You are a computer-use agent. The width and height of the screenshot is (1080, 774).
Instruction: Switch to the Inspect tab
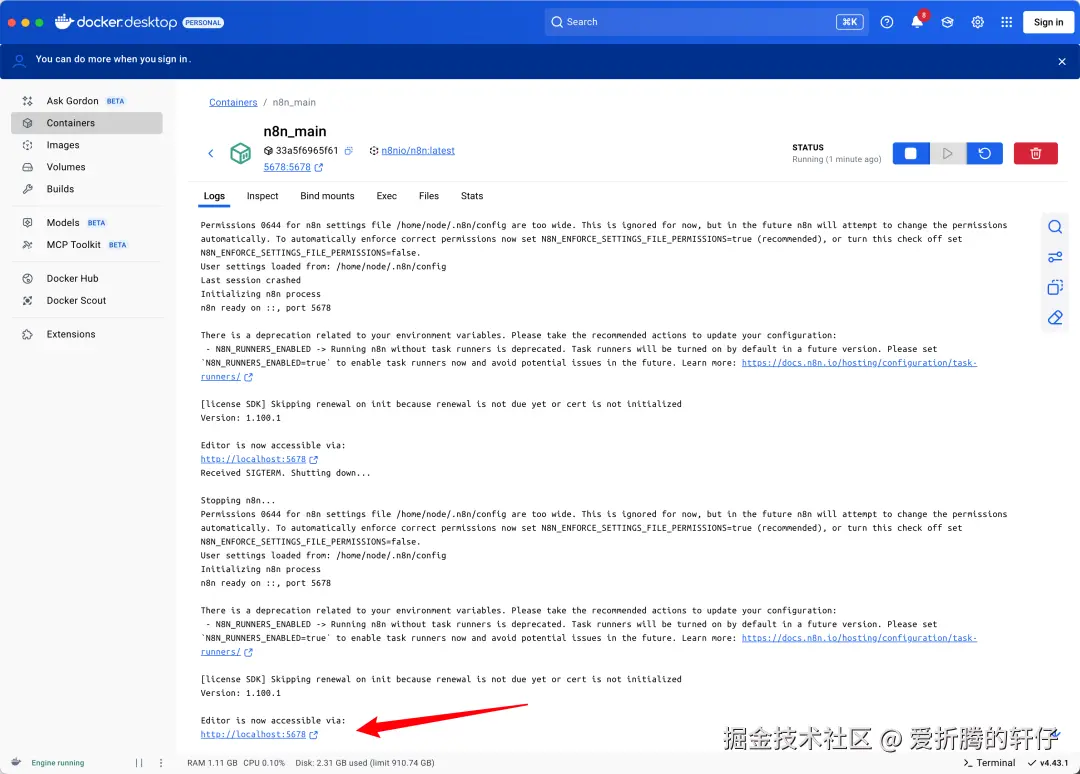tap(262, 196)
